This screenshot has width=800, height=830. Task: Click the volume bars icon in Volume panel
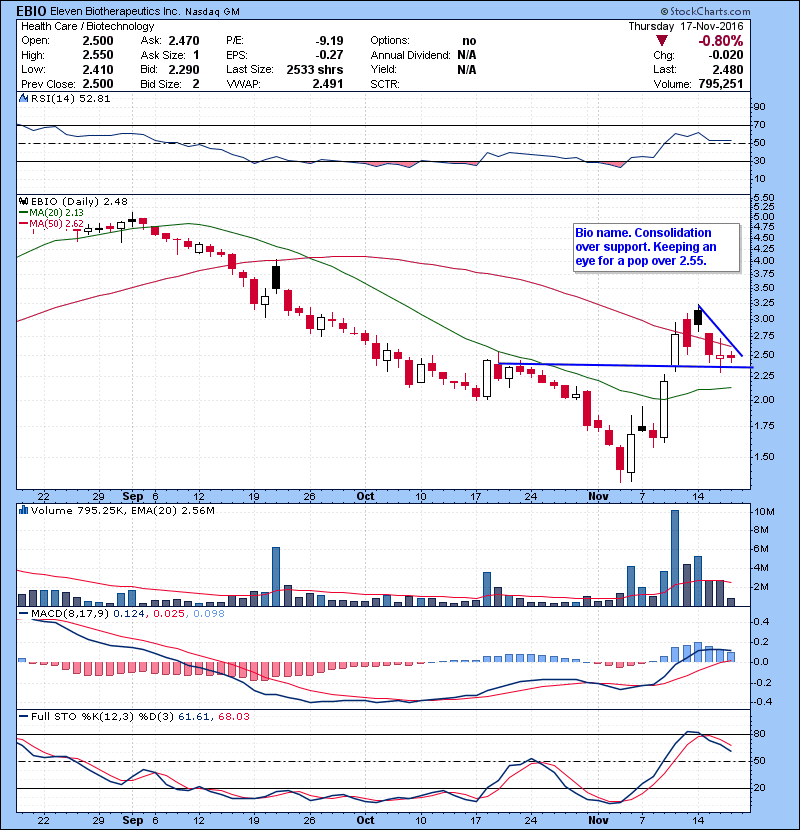23,510
